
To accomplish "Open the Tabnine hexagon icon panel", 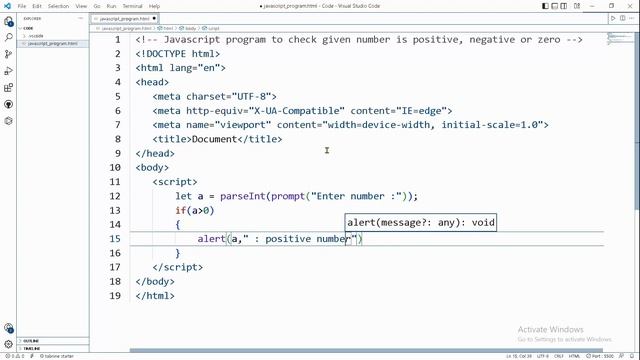I will pyautogui.click(x=8, y=121).
